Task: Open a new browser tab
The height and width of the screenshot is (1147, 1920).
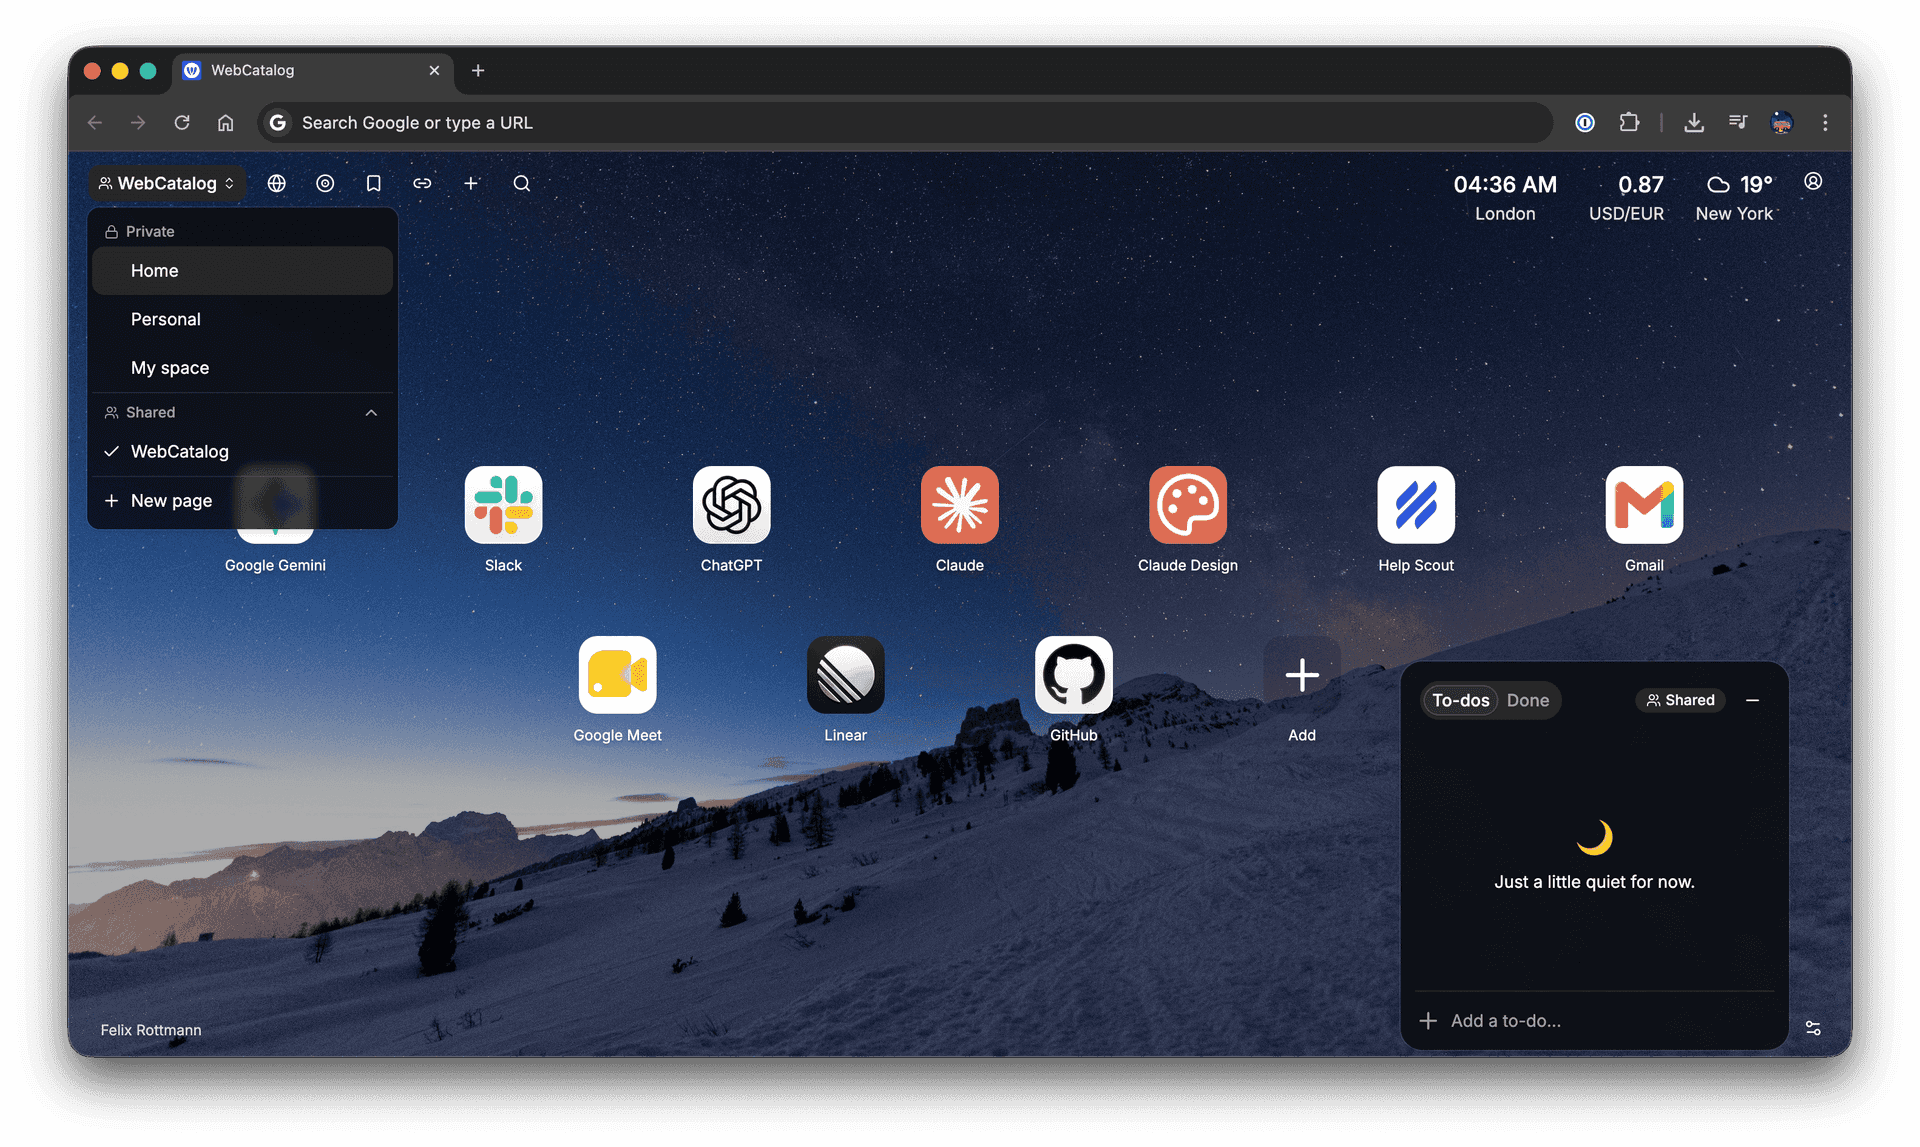Action: click(x=478, y=70)
